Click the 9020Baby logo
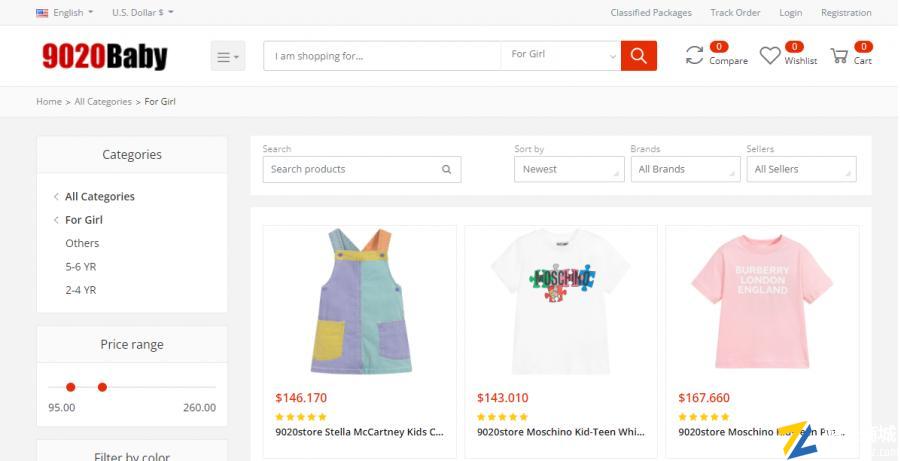This screenshot has width=900, height=461. (104, 56)
